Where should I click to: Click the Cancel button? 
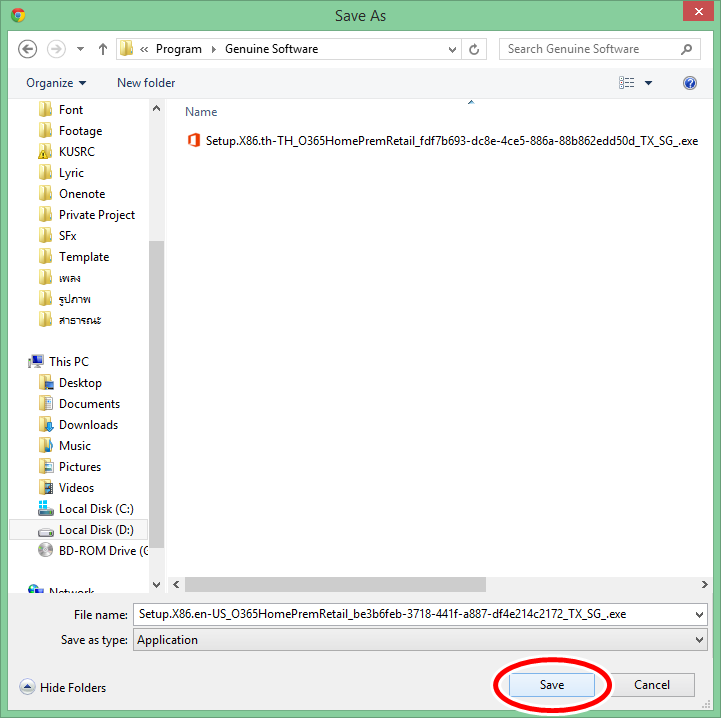pos(652,685)
